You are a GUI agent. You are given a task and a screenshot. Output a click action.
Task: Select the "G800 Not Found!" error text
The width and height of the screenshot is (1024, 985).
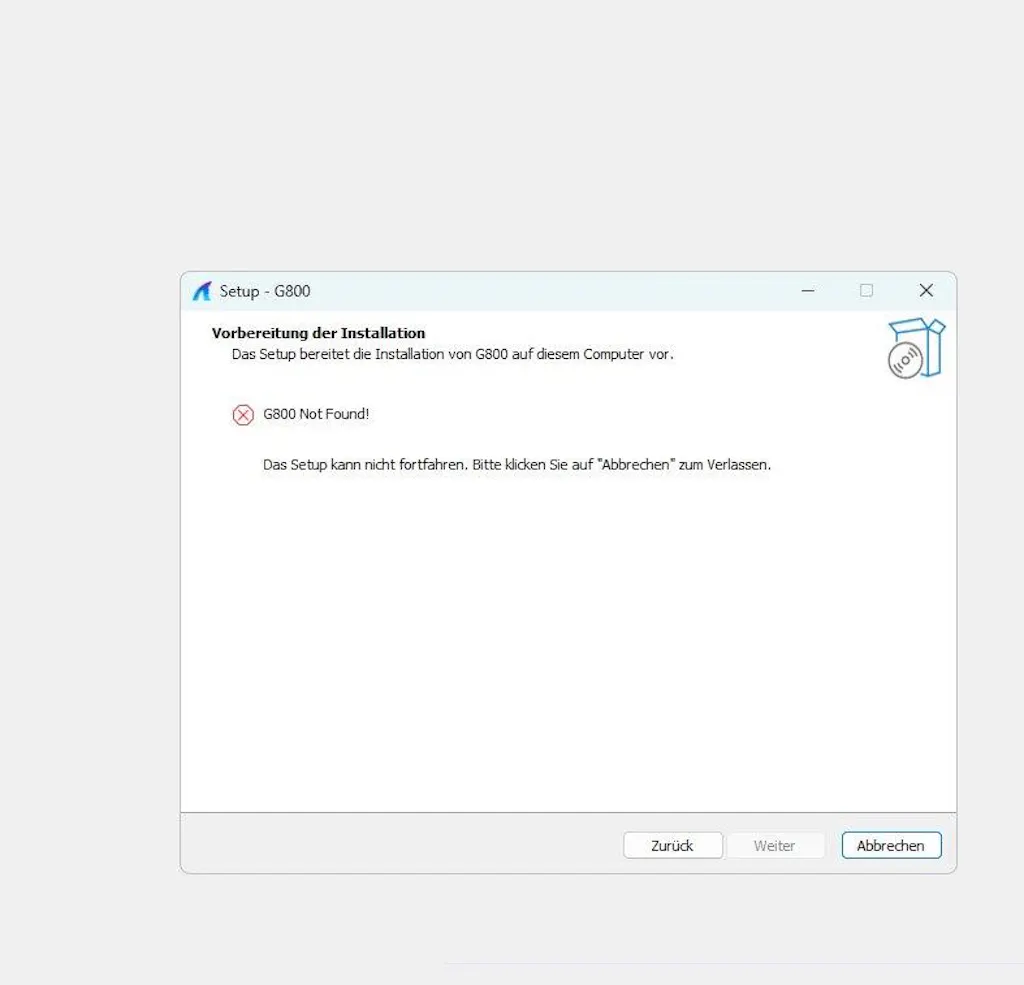coord(316,414)
